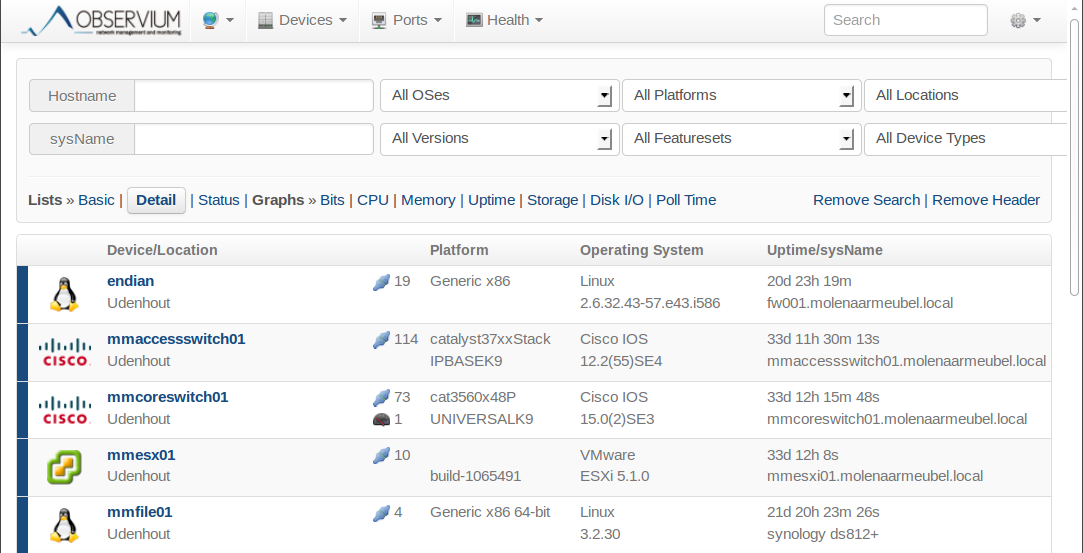Show the Poll Time graphs
The height and width of the screenshot is (553, 1083).
tap(686, 200)
